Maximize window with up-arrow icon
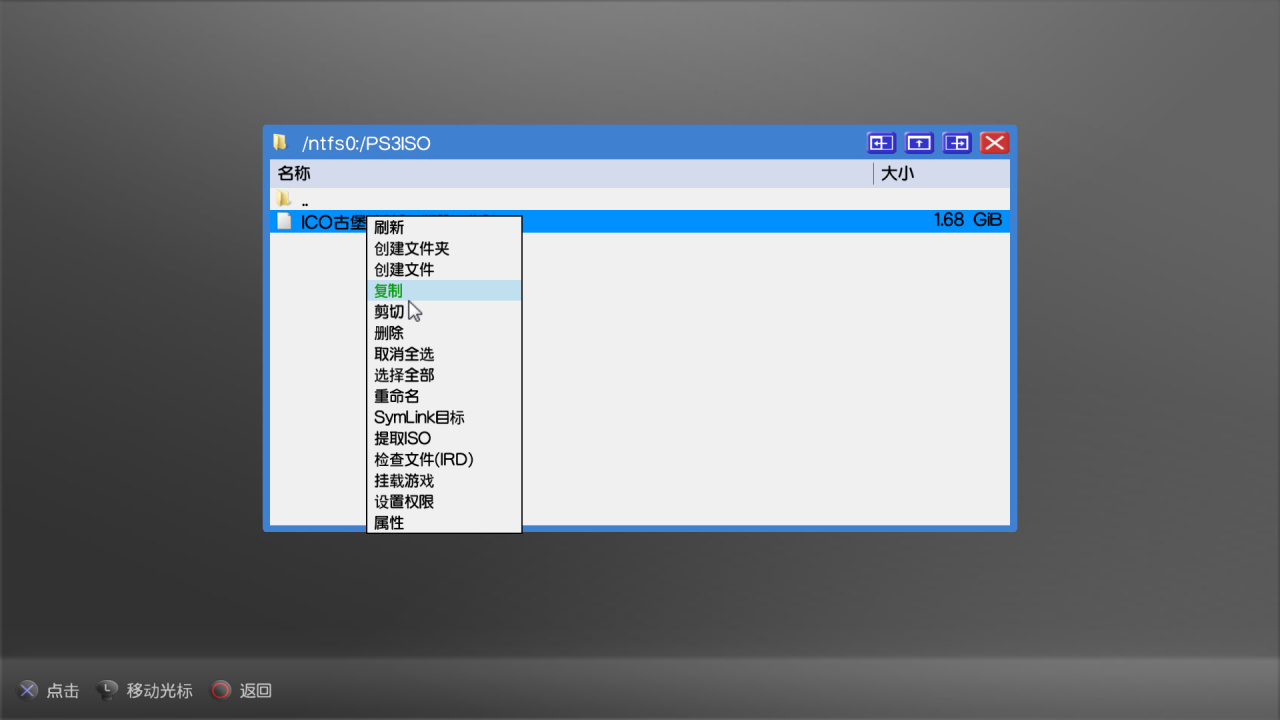Screen dimensions: 1280x720 (x=919, y=143)
